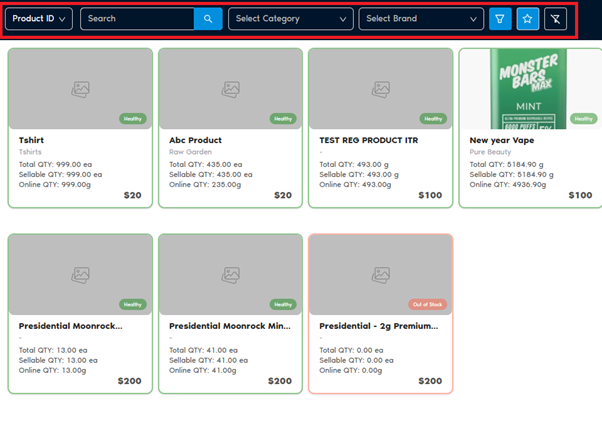Image resolution: width=602 pixels, height=428 pixels.
Task: Open the New year Vape title
Action: pyautogui.click(x=502, y=140)
